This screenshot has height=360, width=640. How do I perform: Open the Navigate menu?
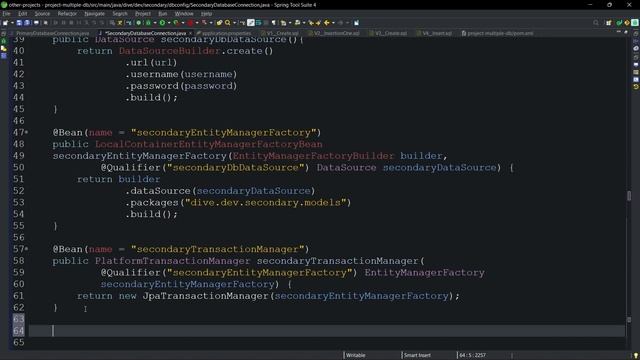(x=94, y=13)
